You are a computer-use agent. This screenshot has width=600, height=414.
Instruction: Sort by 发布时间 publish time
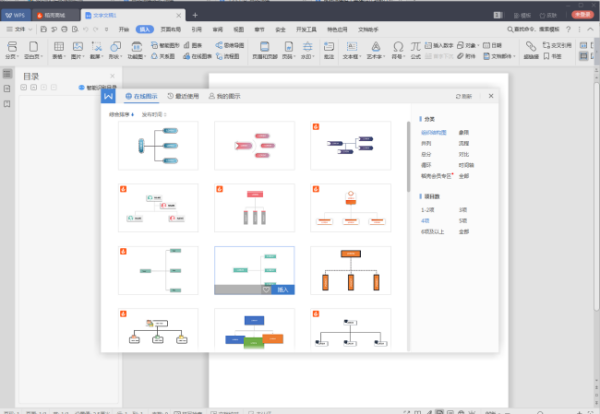click(154, 114)
